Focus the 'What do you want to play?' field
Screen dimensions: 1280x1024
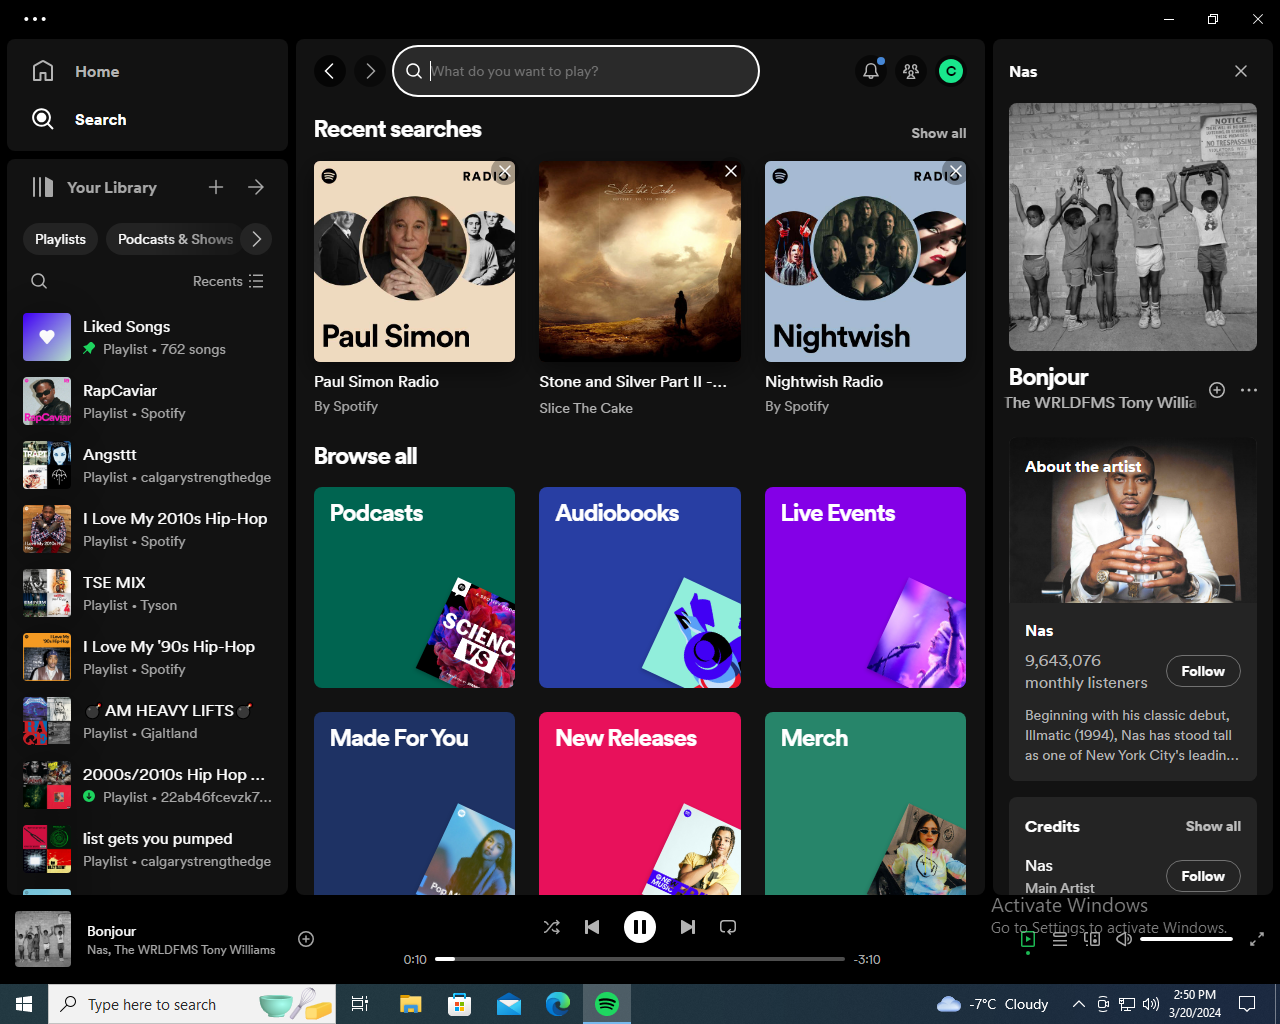pos(576,71)
